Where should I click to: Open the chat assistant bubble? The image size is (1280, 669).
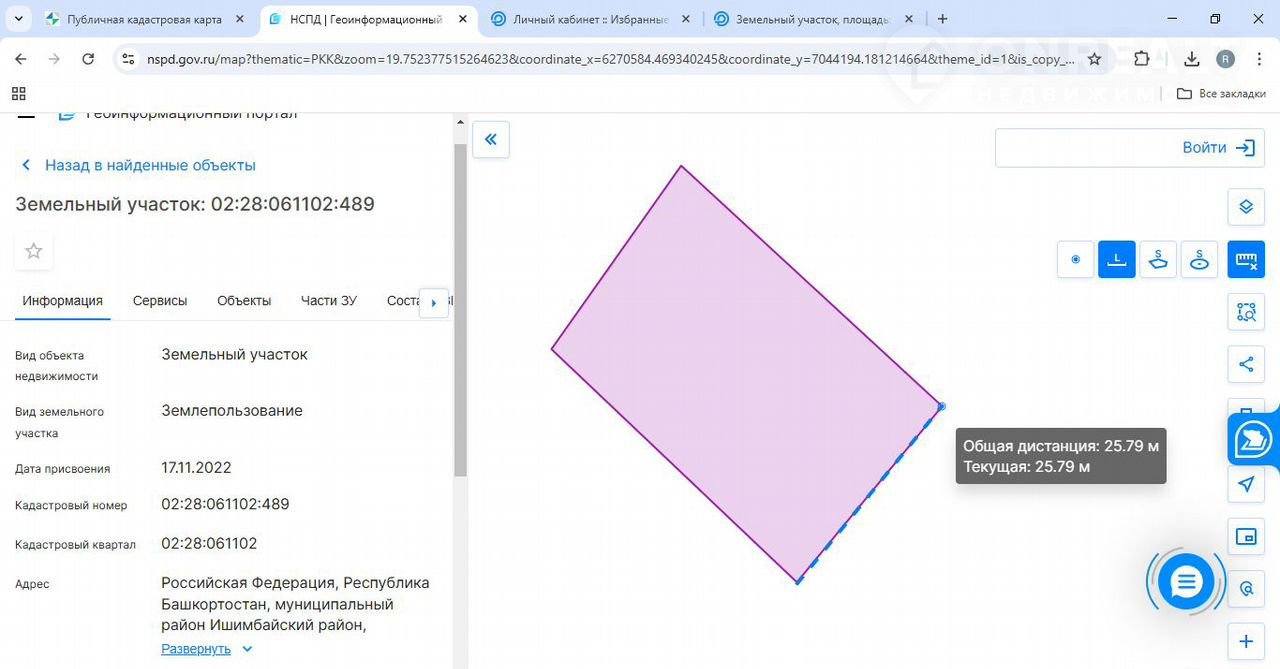point(1186,582)
